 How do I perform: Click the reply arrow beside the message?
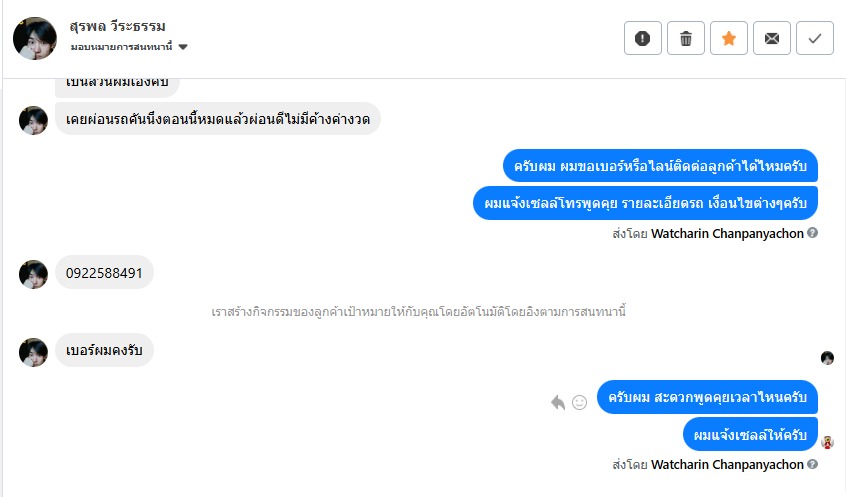tap(558, 402)
